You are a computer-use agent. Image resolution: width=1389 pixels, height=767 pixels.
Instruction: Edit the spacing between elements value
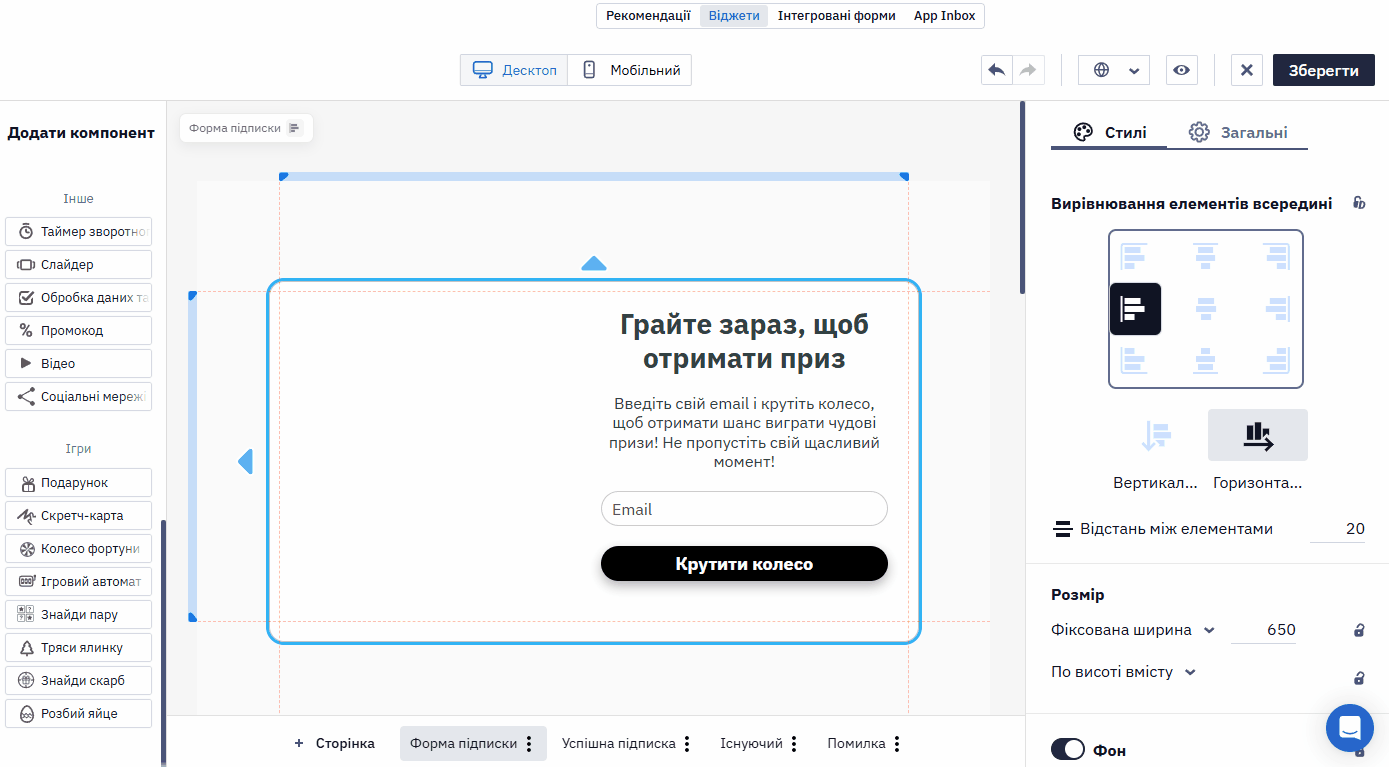[1338, 529]
